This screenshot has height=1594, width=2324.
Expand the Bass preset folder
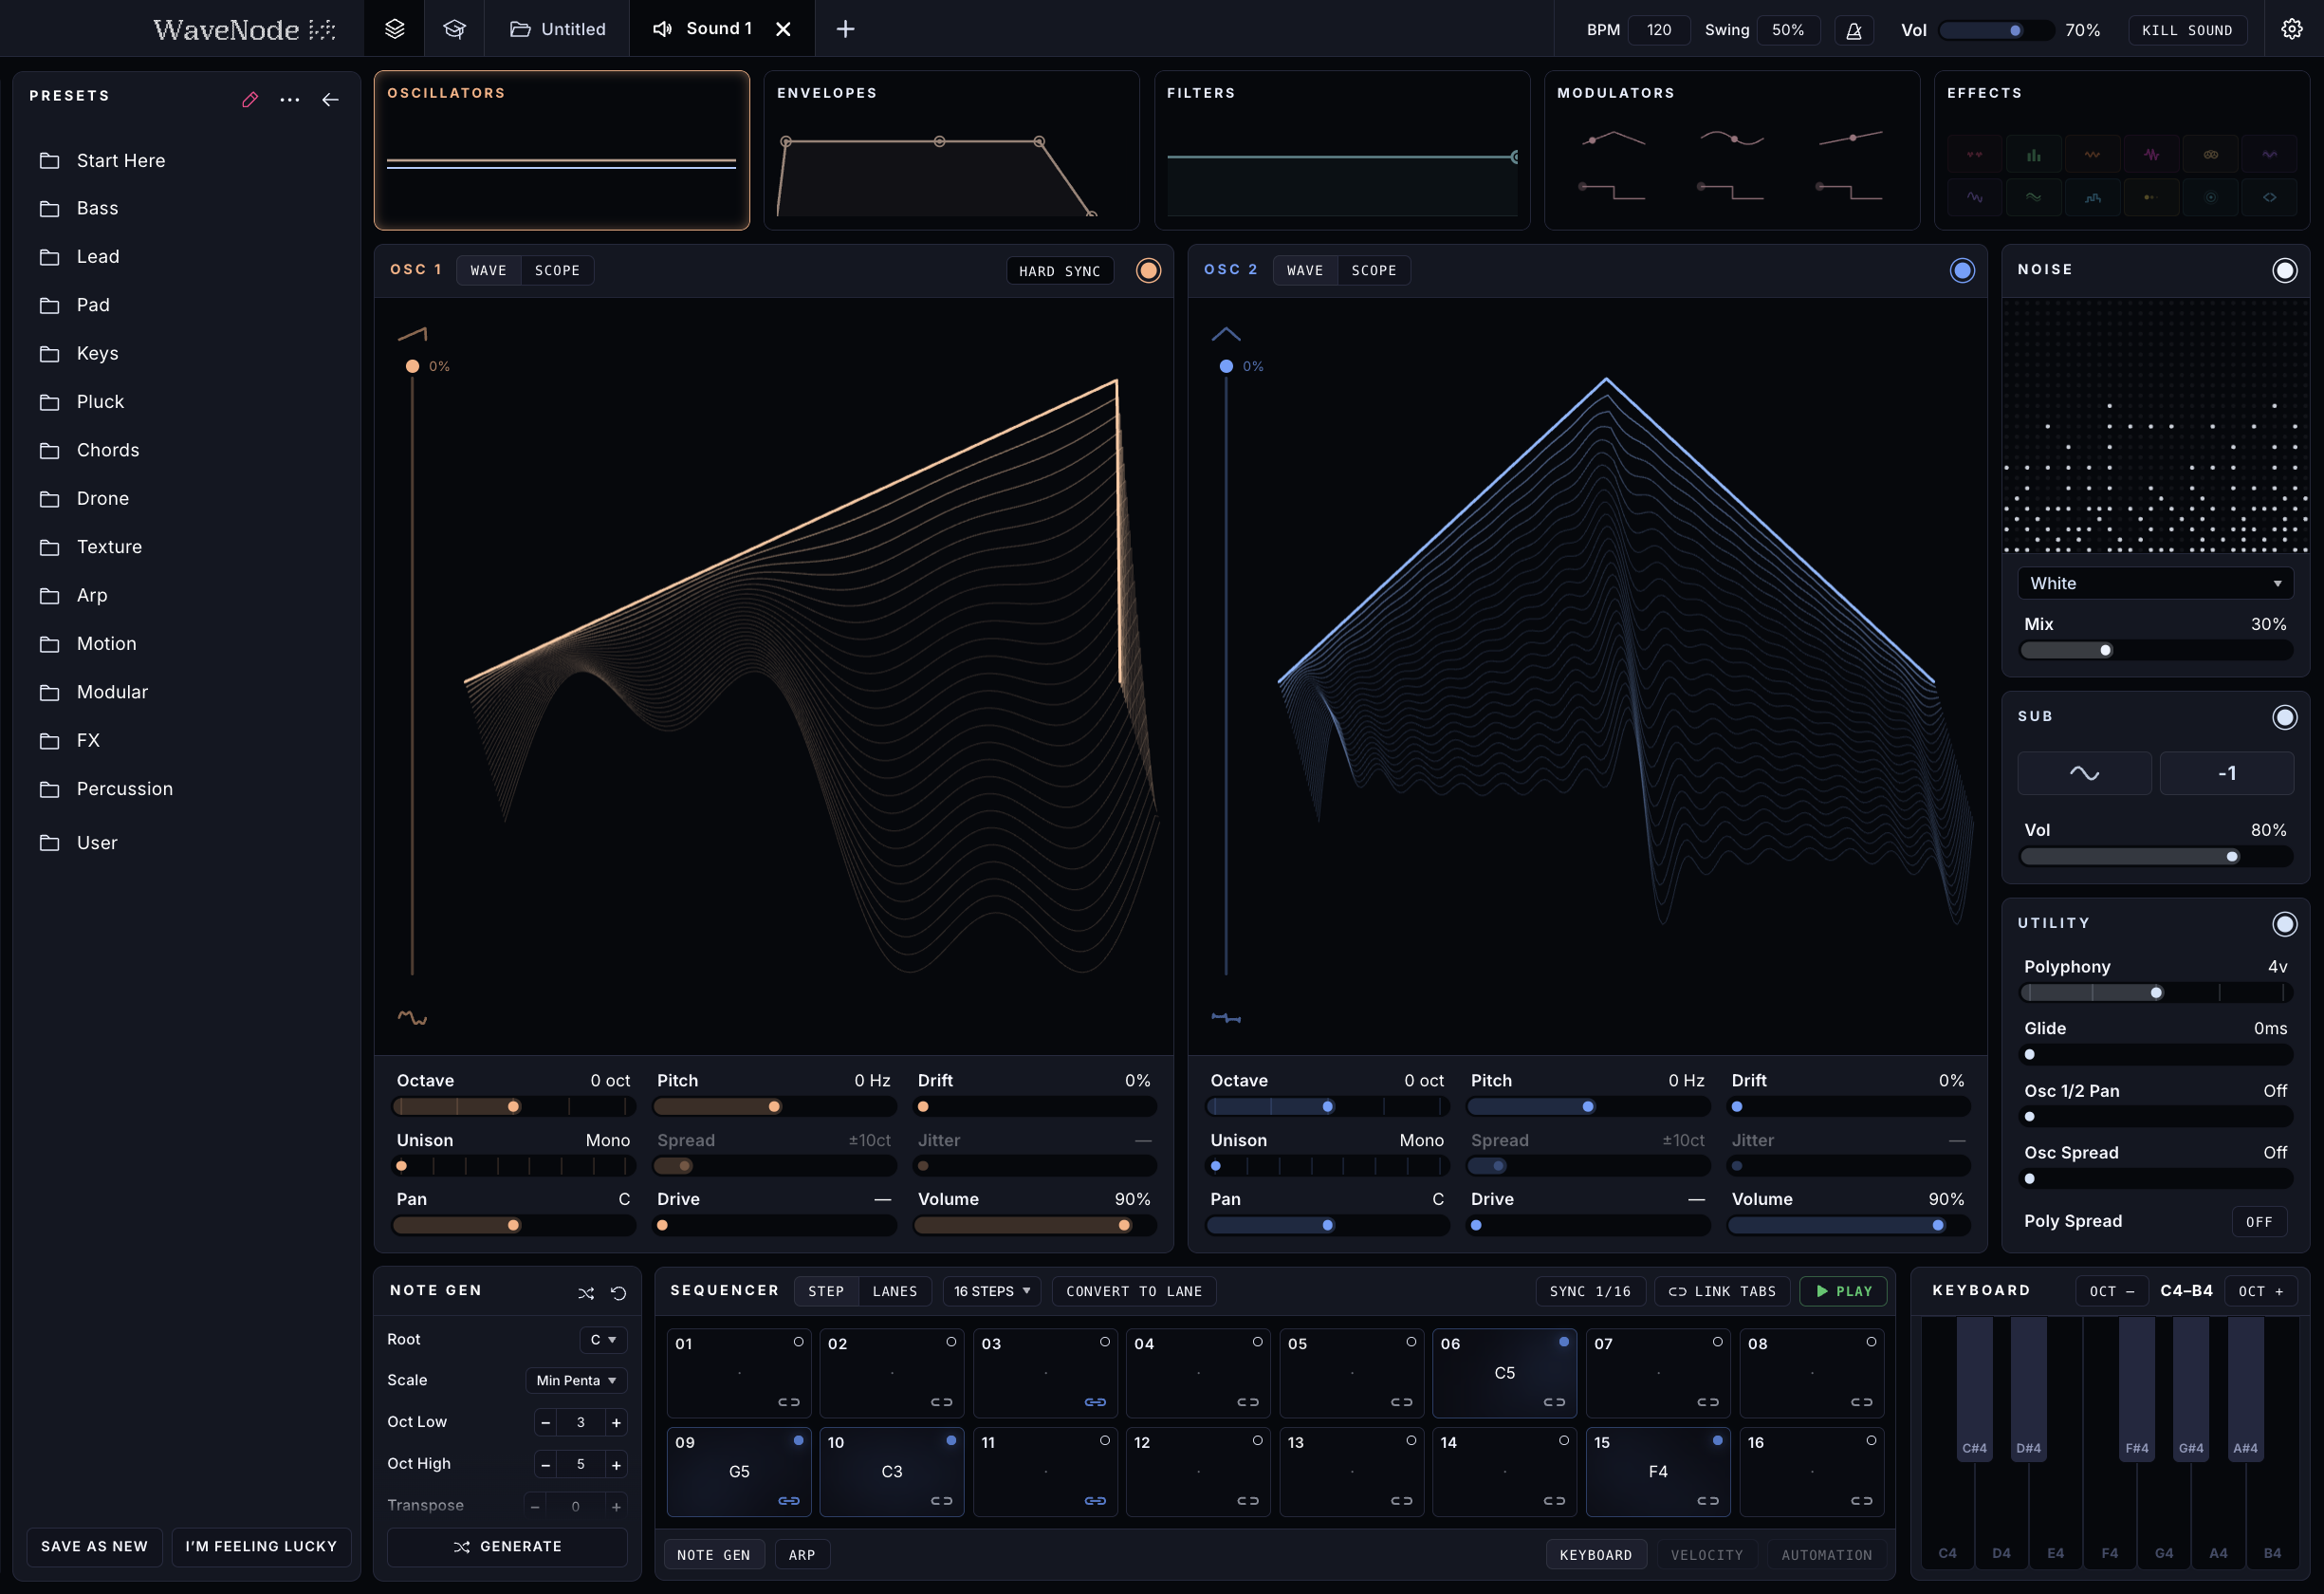[187, 208]
